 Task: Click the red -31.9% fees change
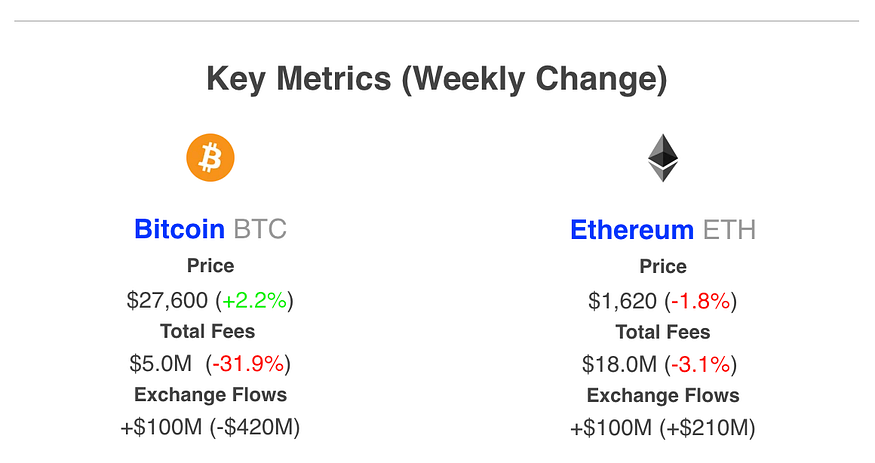[x=248, y=364]
